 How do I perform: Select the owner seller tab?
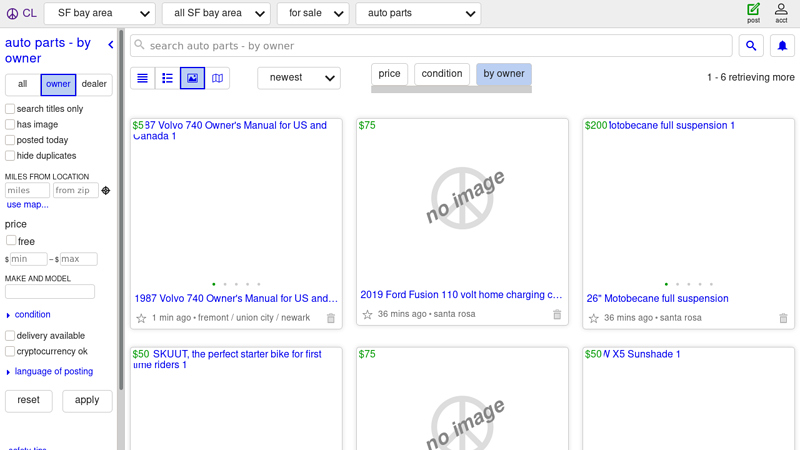tap(58, 84)
